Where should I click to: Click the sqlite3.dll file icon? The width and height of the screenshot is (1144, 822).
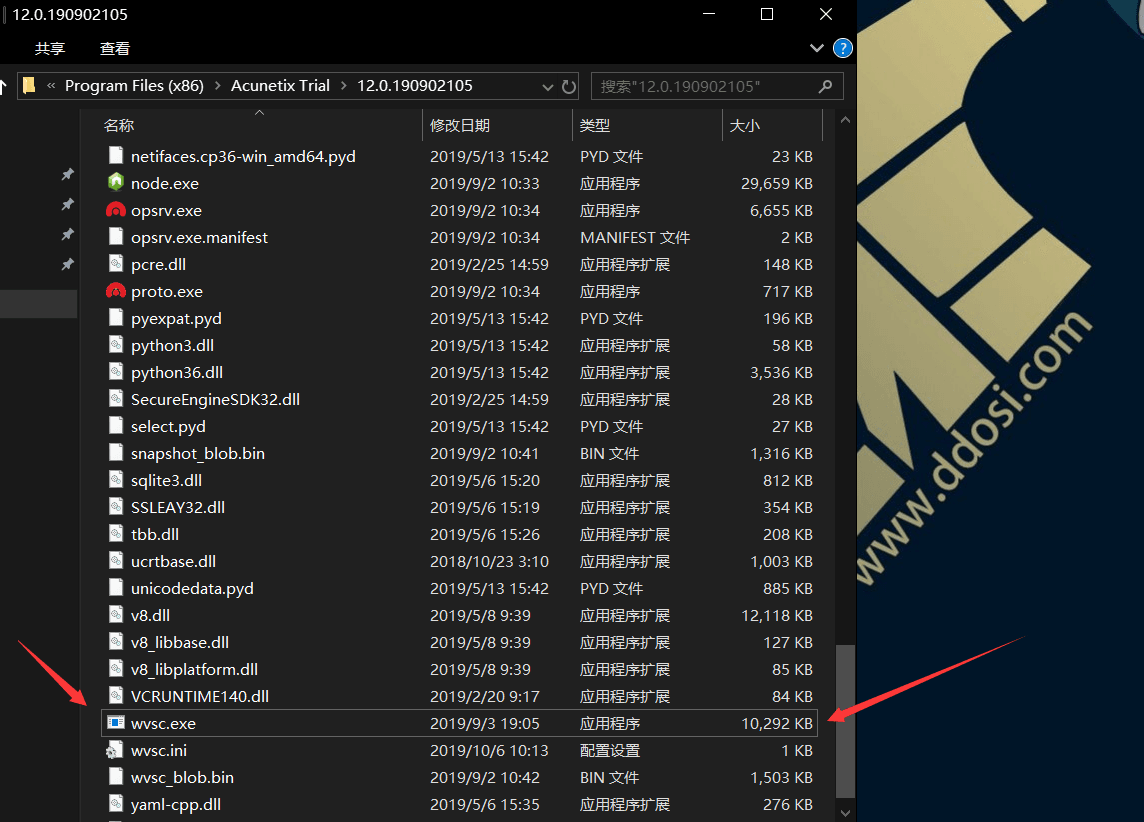(x=115, y=479)
